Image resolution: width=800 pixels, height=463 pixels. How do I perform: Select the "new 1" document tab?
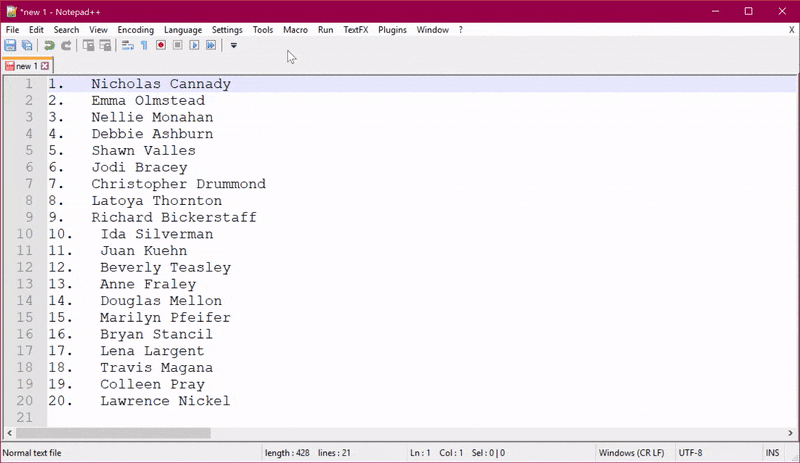(25, 66)
